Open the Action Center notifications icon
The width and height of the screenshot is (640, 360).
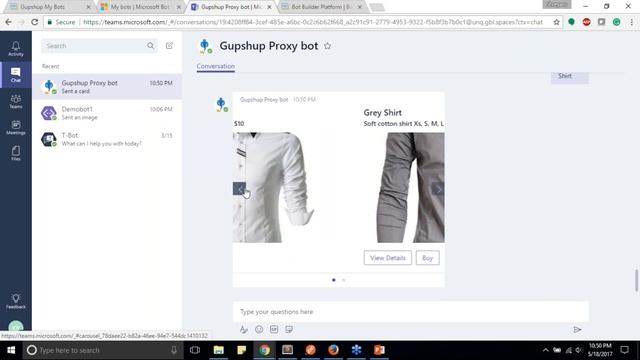pyautogui.click(x=624, y=350)
